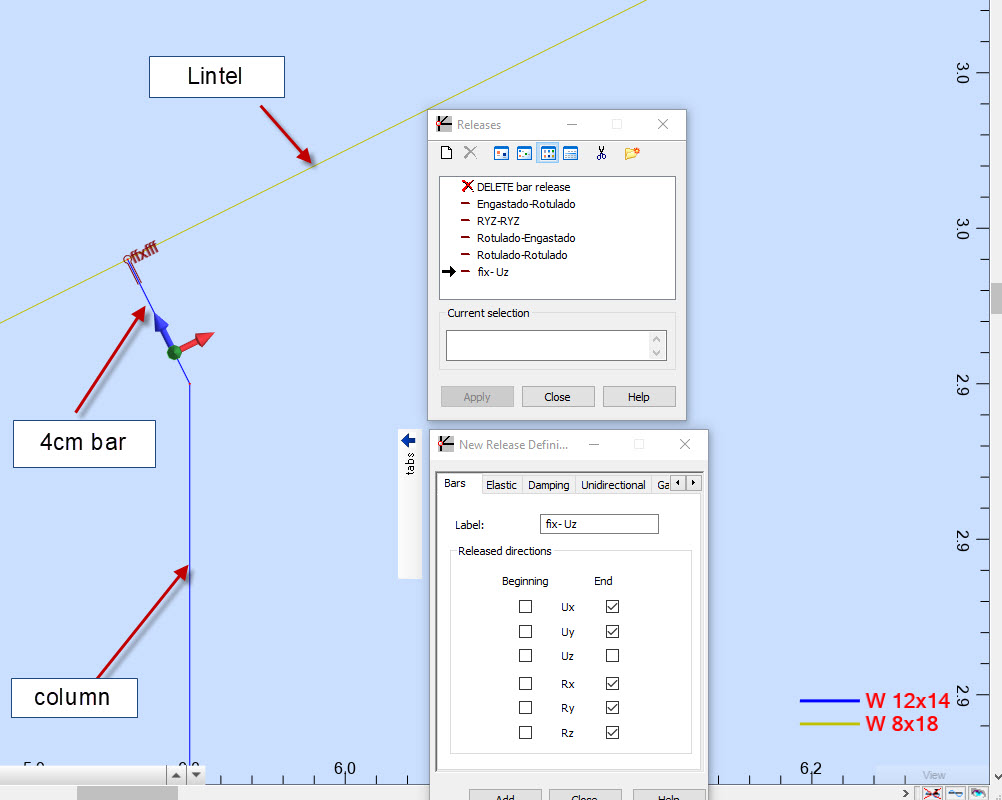Screen dimensions: 1002x800
Task: Click down arrow in Current selection box
Action: [656, 353]
